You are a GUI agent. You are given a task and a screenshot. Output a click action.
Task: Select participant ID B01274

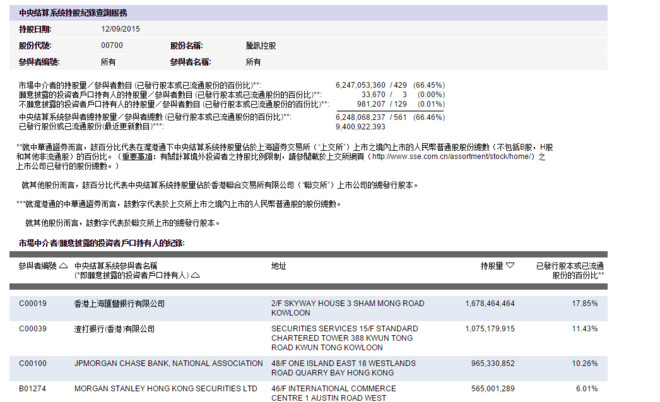pos(33,388)
